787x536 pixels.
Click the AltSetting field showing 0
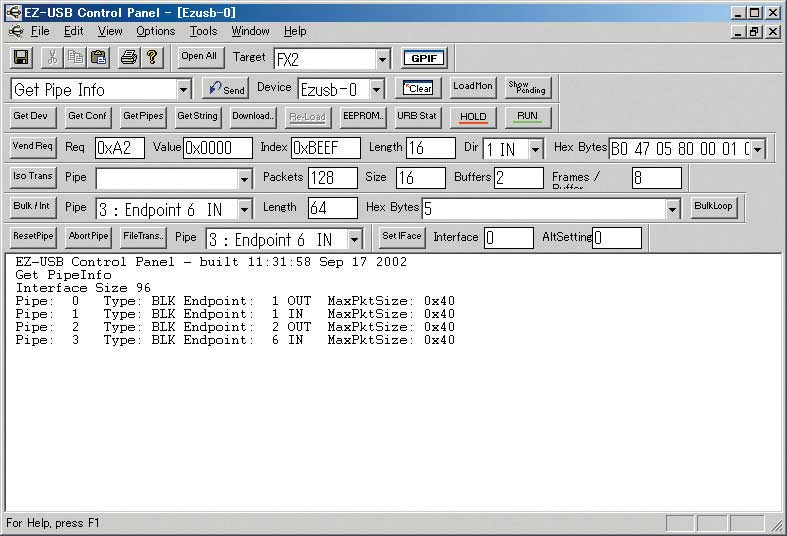point(617,238)
